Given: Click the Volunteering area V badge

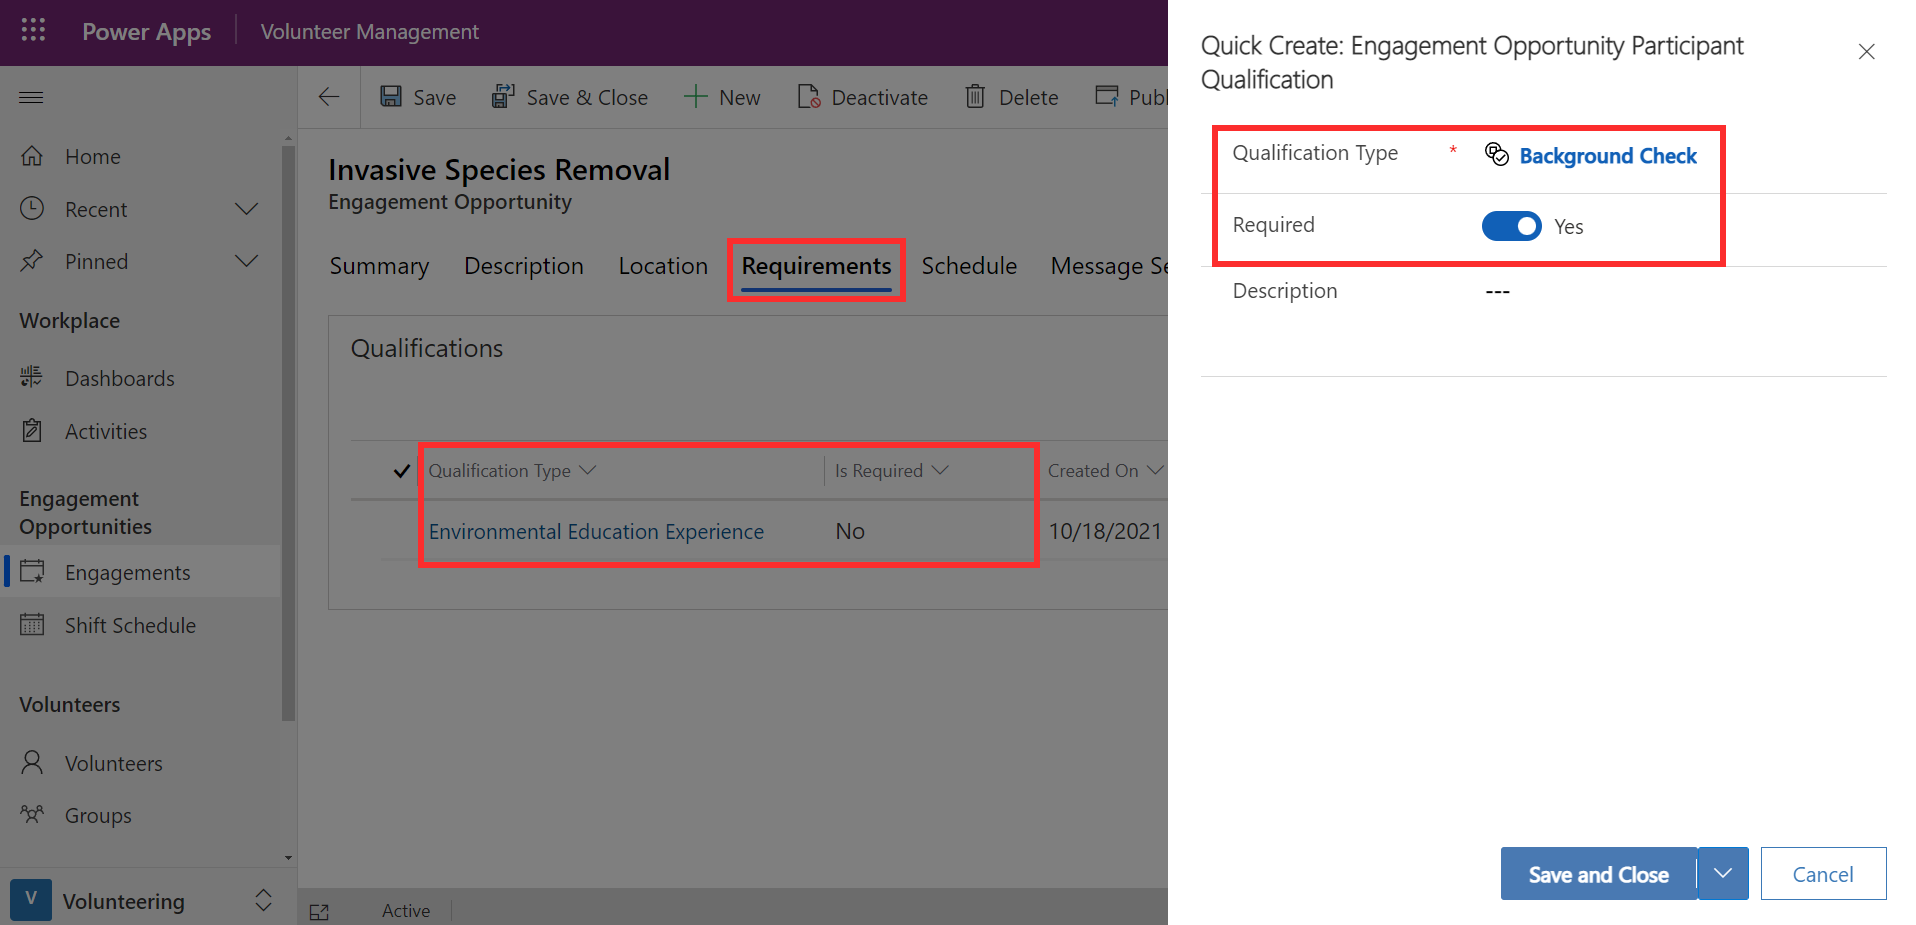Looking at the screenshot, I should tap(31, 899).
